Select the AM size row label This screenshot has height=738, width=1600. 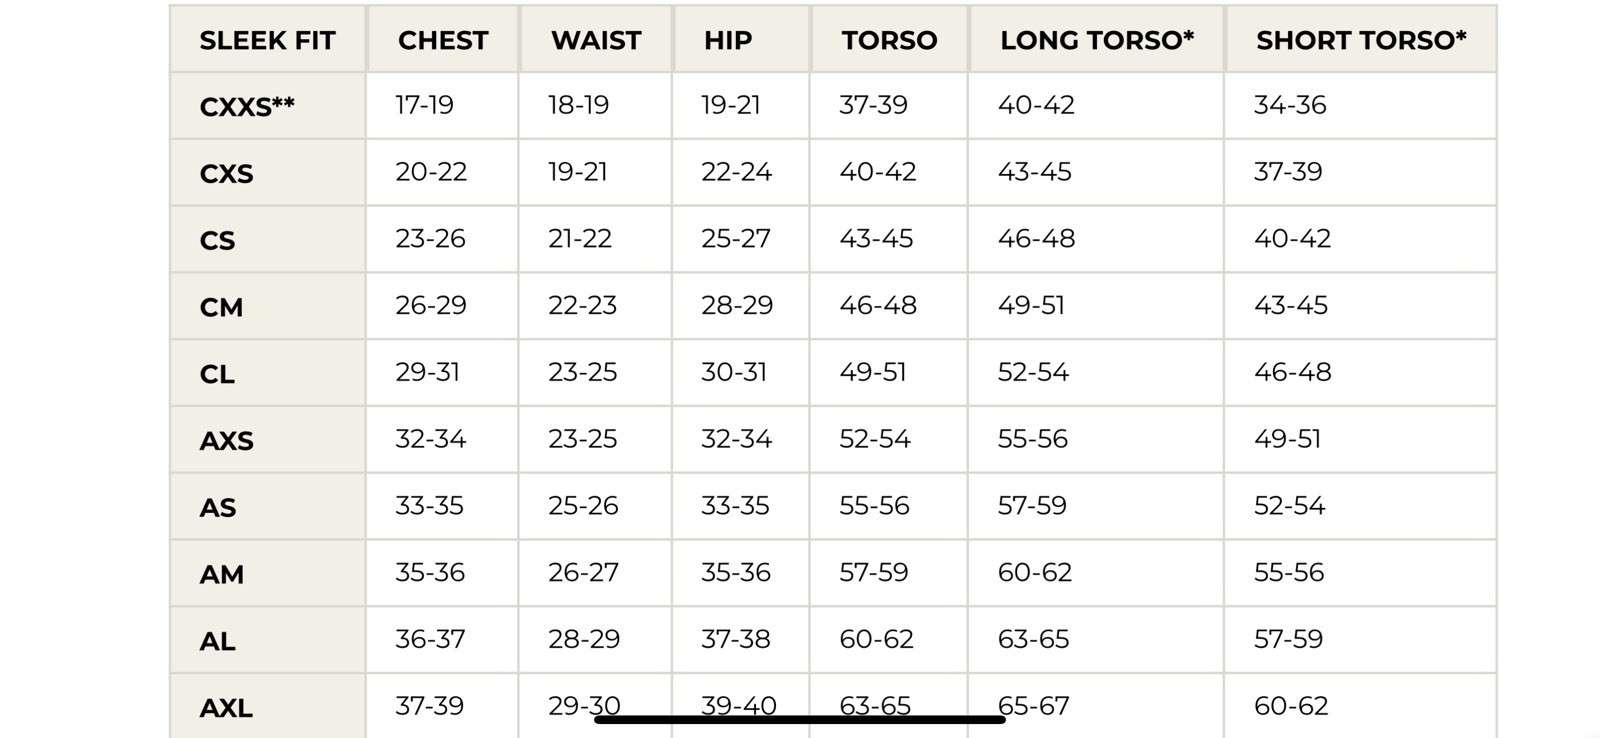(x=222, y=575)
